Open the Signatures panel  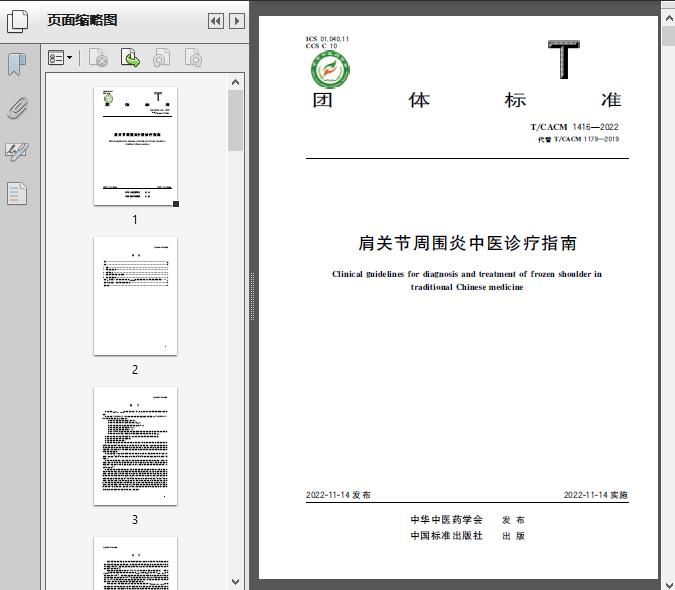point(17,151)
